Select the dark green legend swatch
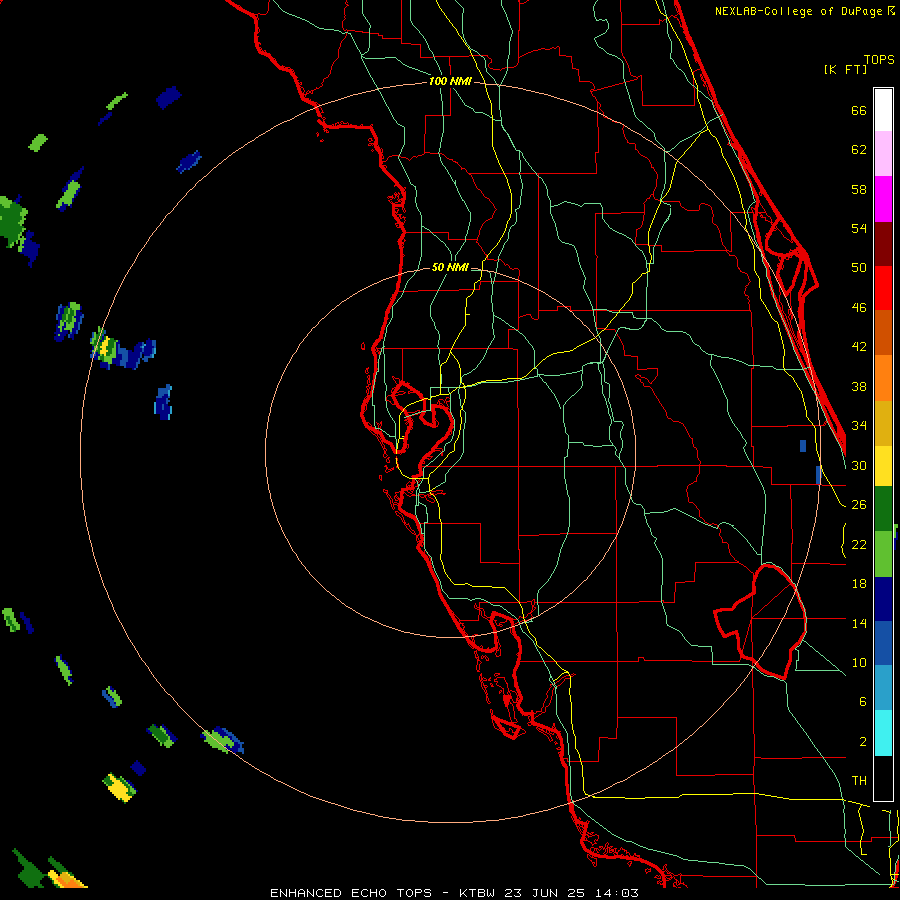The height and width of the screenshot is (900, 900). point(883,509)
